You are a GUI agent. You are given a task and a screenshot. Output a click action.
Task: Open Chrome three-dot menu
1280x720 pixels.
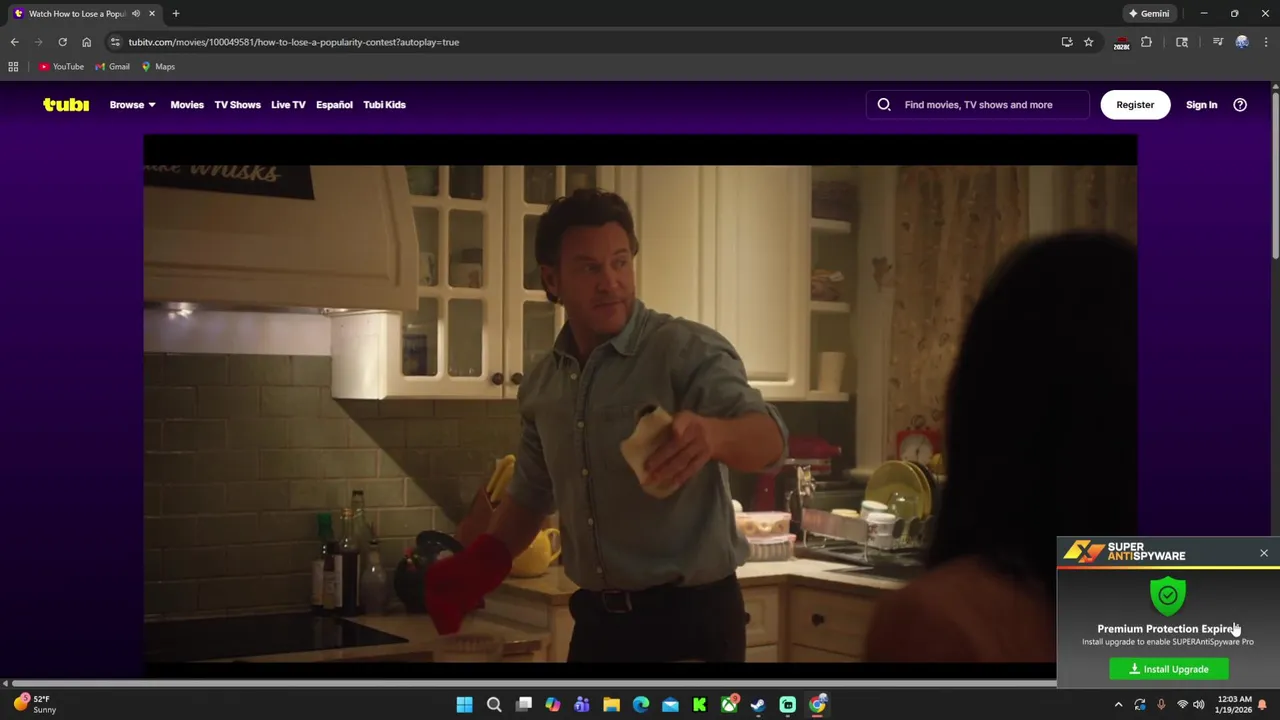pyautogui.click(x=1266, y=42)
